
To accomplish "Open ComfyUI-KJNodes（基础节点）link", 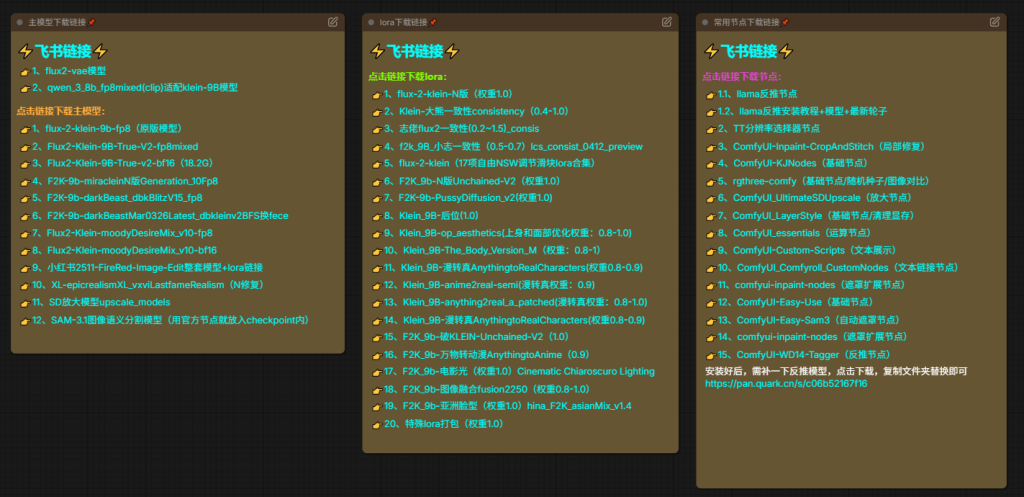I will (793, 163).
